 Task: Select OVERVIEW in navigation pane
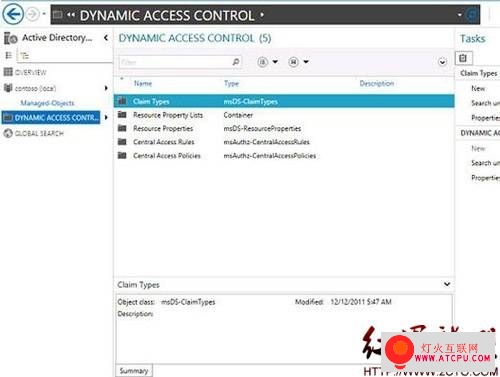[31, 72]
